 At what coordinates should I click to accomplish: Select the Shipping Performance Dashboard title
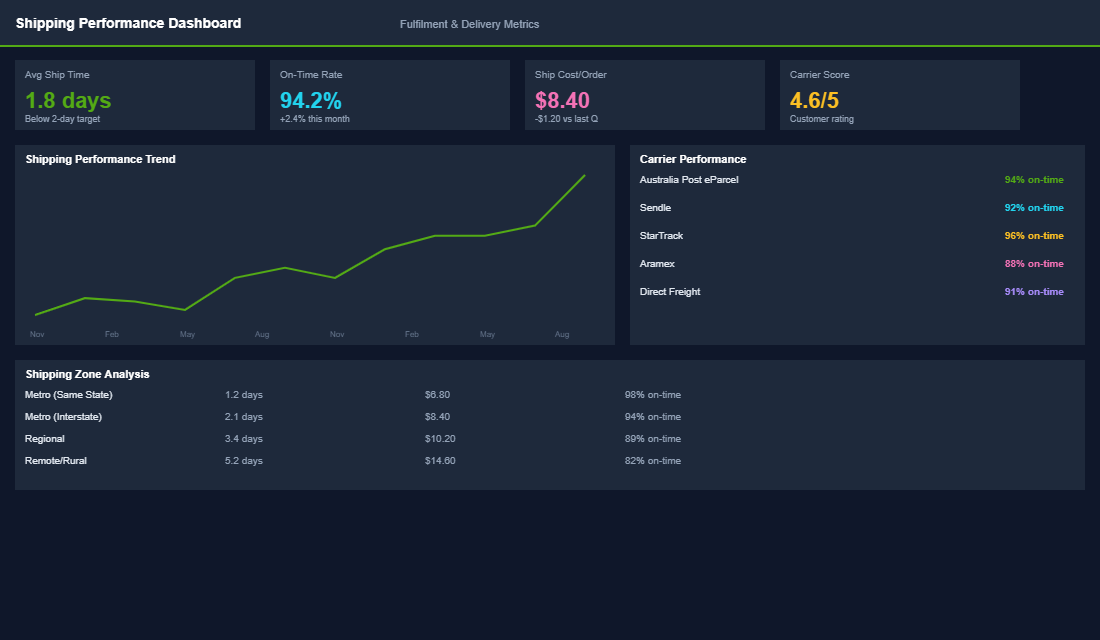coord(128,23)
